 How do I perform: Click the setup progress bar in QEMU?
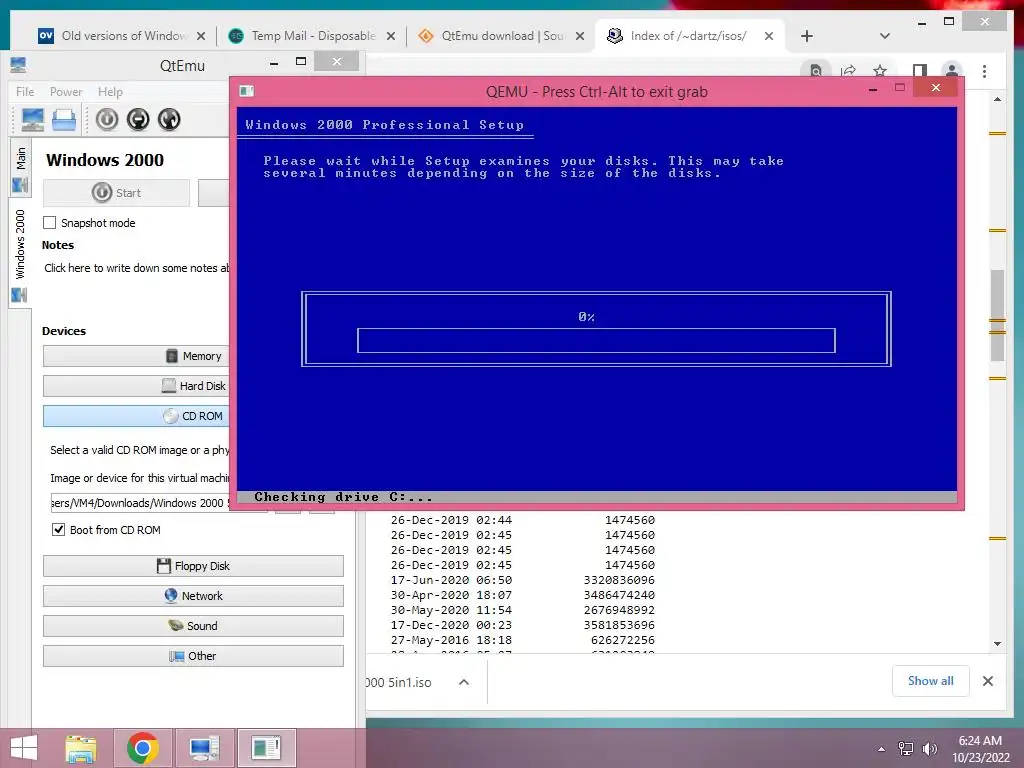point(596,340)
